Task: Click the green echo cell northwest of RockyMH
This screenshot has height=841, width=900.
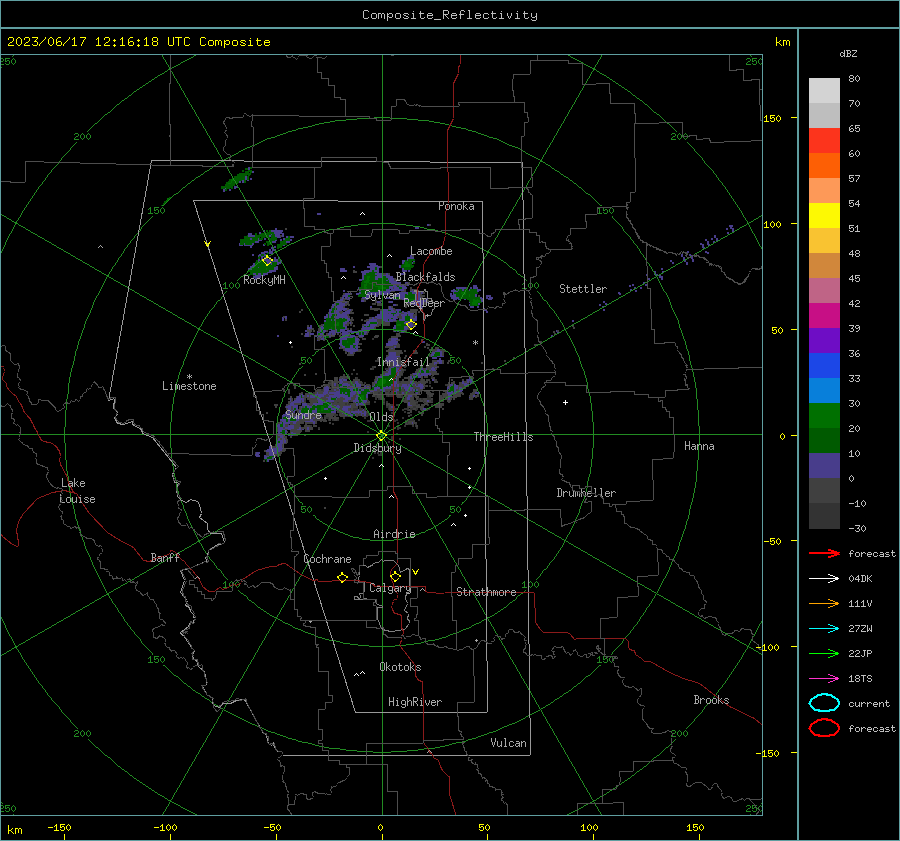Action: point(237,179)
